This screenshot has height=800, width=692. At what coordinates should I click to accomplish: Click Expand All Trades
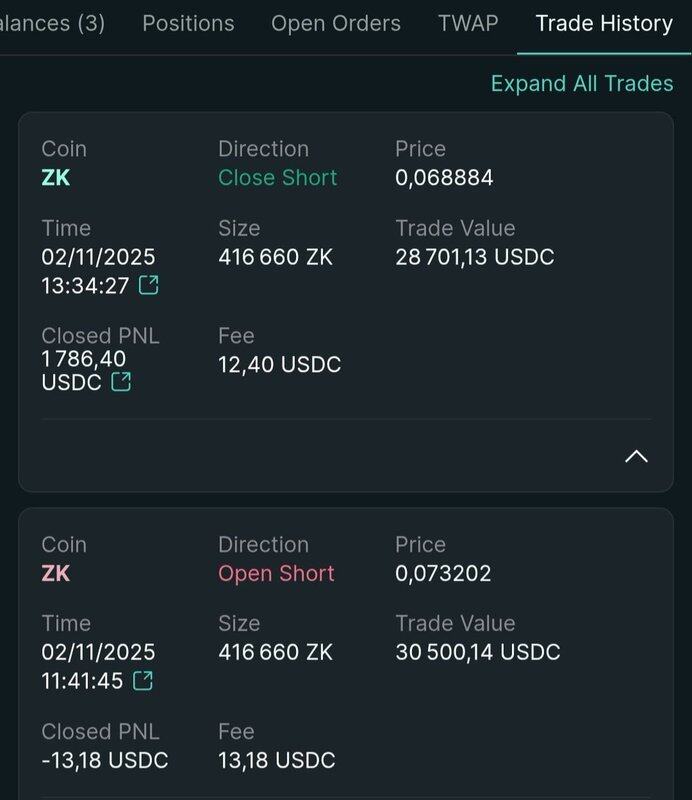pyautogui.click(x=582, y=83)
